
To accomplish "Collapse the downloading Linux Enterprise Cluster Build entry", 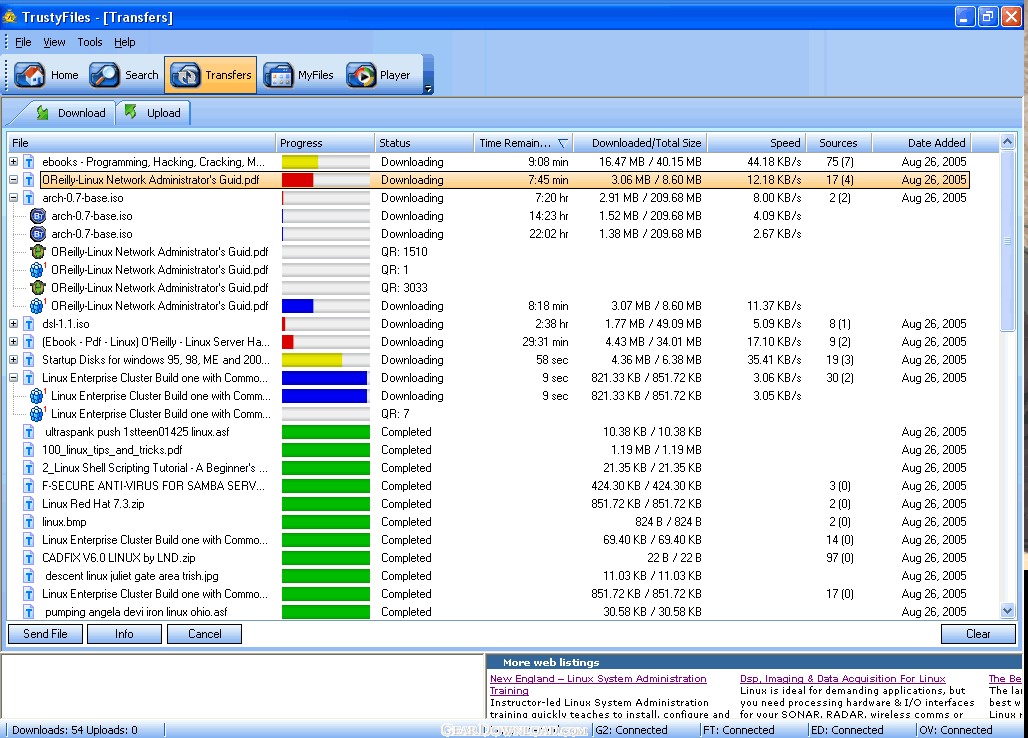I will [x=13, y=378].
